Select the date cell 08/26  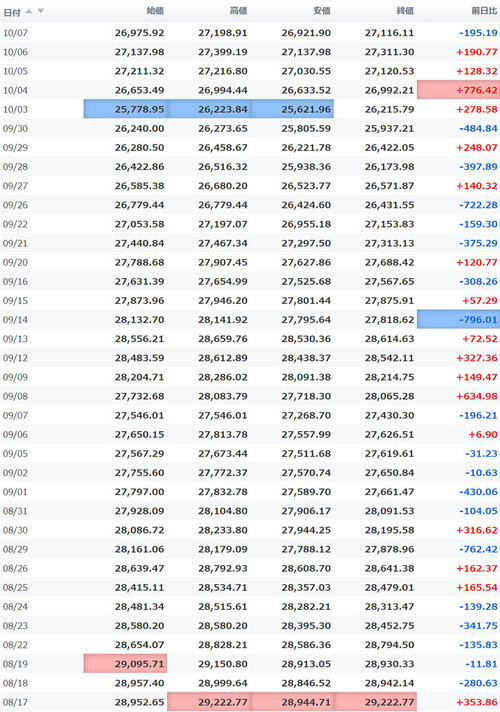pyautogui.click(x=15, y=568)
